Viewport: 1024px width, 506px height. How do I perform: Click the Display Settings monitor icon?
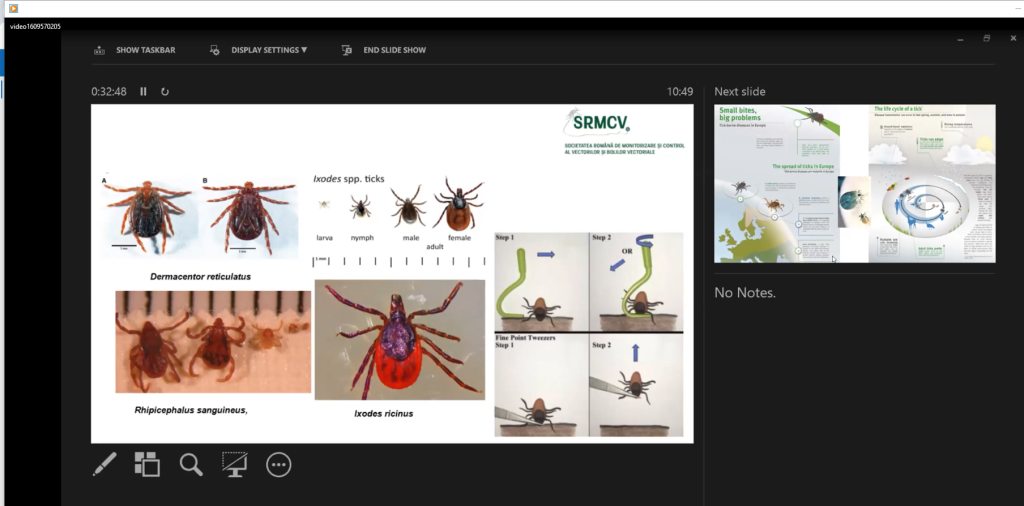(214, 50)
